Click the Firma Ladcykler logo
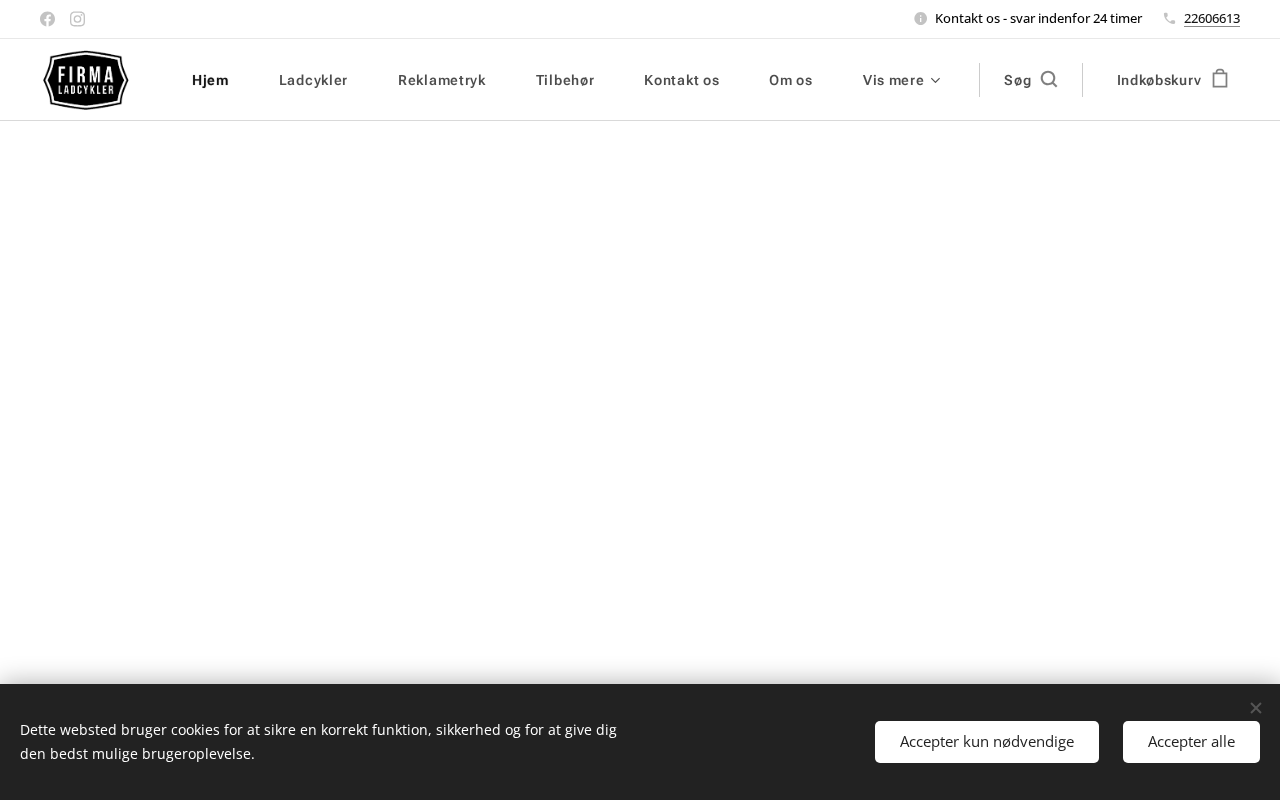 point(86,80)
